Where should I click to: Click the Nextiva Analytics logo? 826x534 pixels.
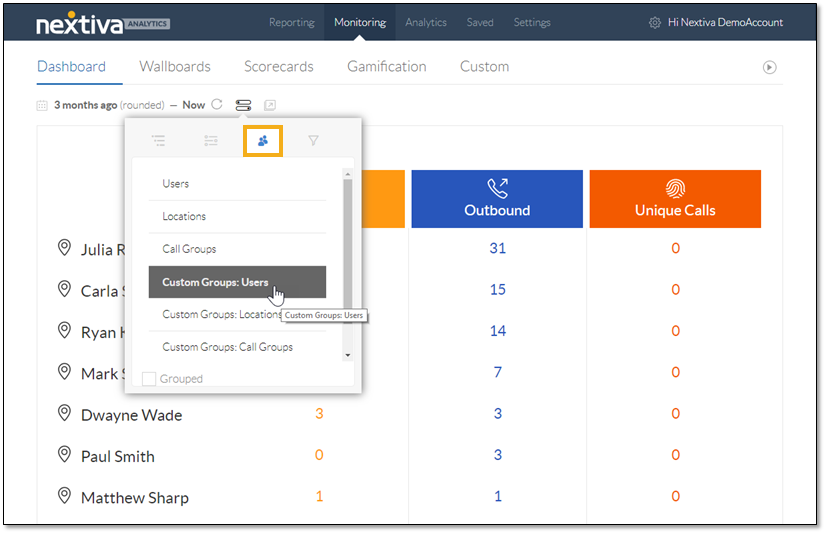103,24
